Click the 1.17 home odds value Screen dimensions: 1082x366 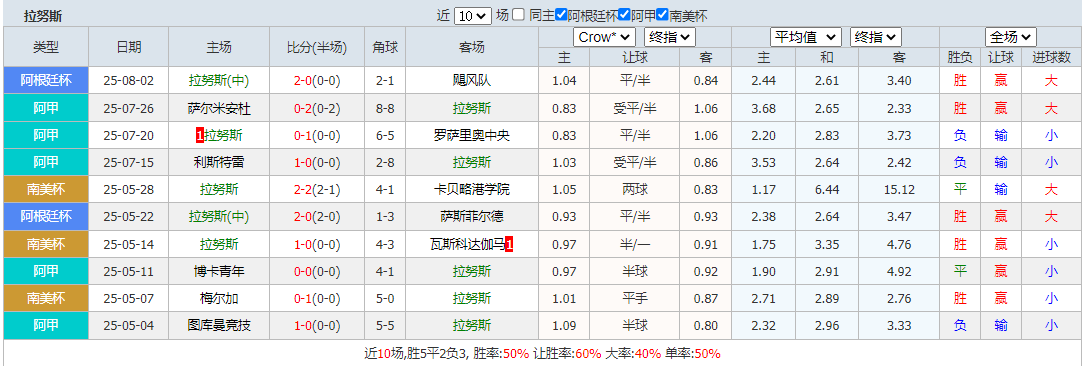[x=764, y=189]
